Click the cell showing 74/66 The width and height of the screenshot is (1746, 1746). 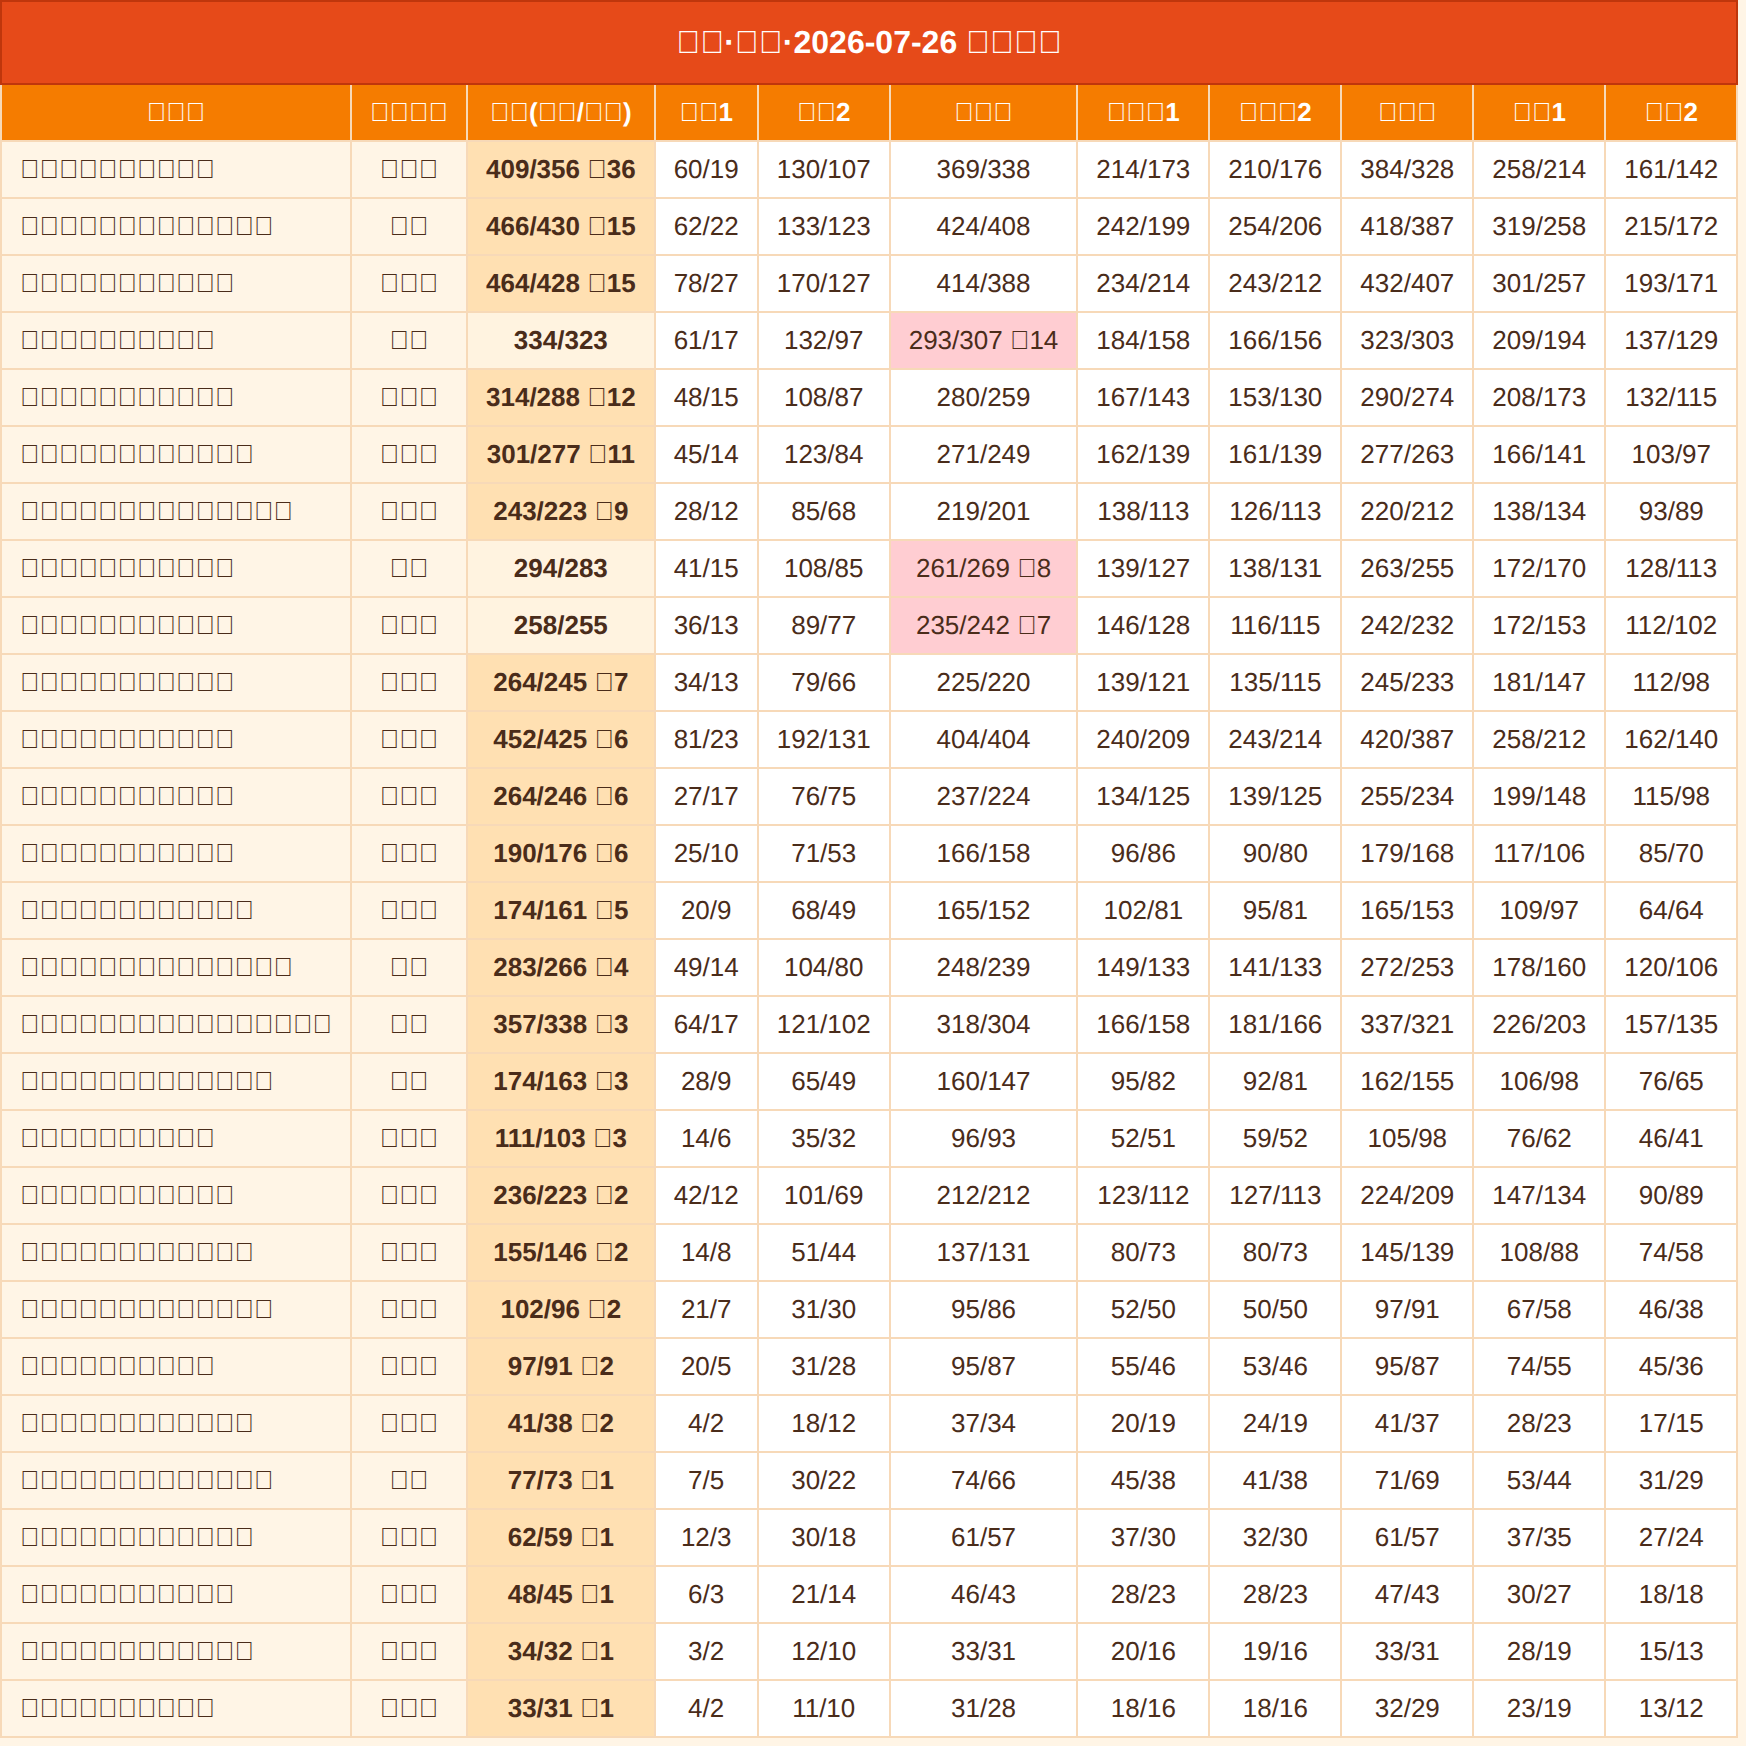983,1480
